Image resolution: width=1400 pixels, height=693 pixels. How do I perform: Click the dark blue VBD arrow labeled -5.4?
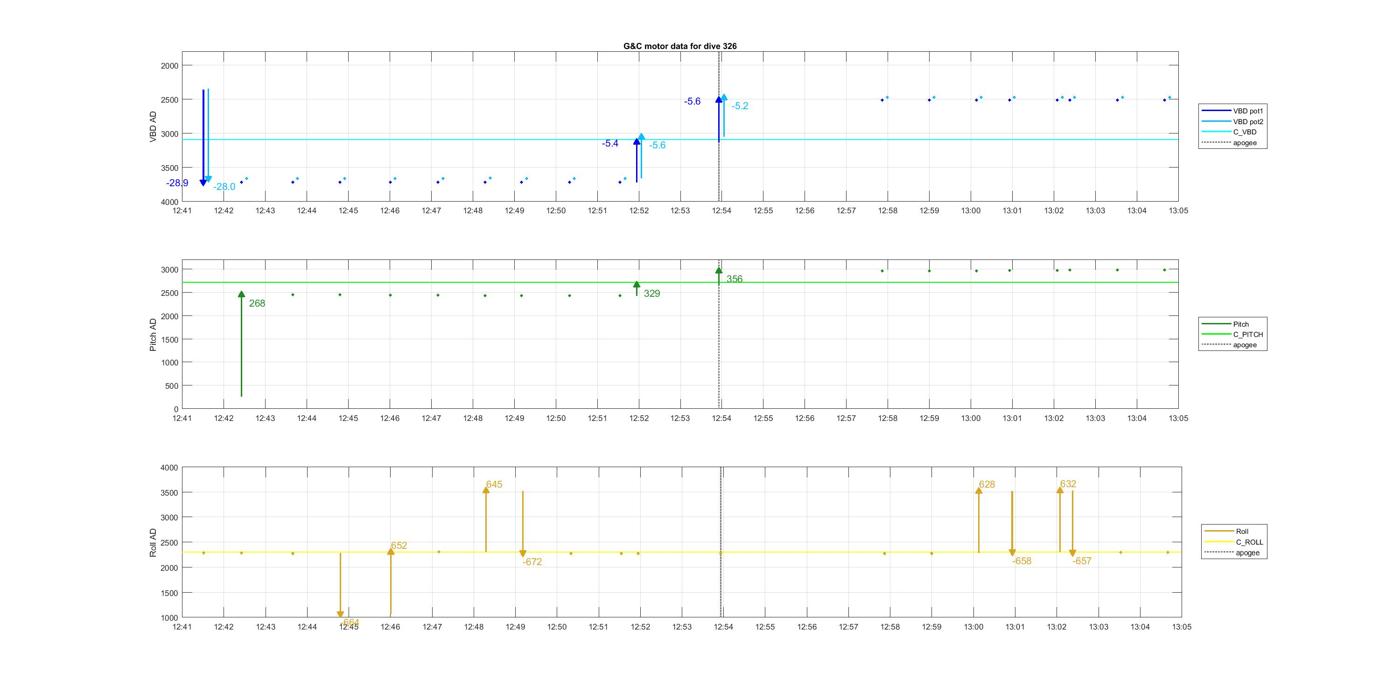(x=636, y=160)
